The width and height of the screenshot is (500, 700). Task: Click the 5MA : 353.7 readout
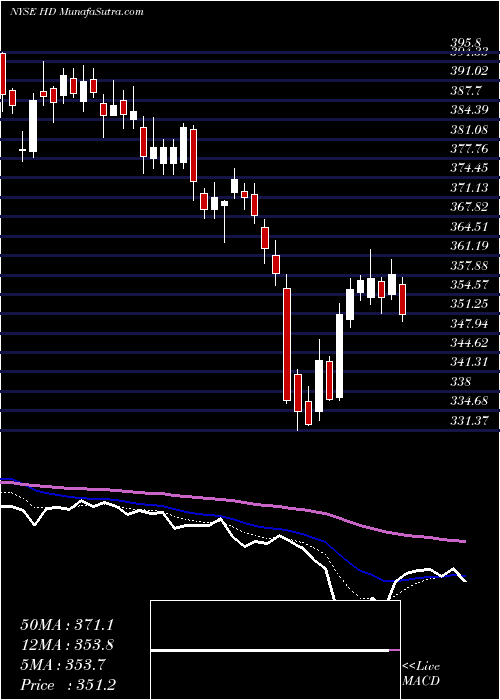coord(62,665)
